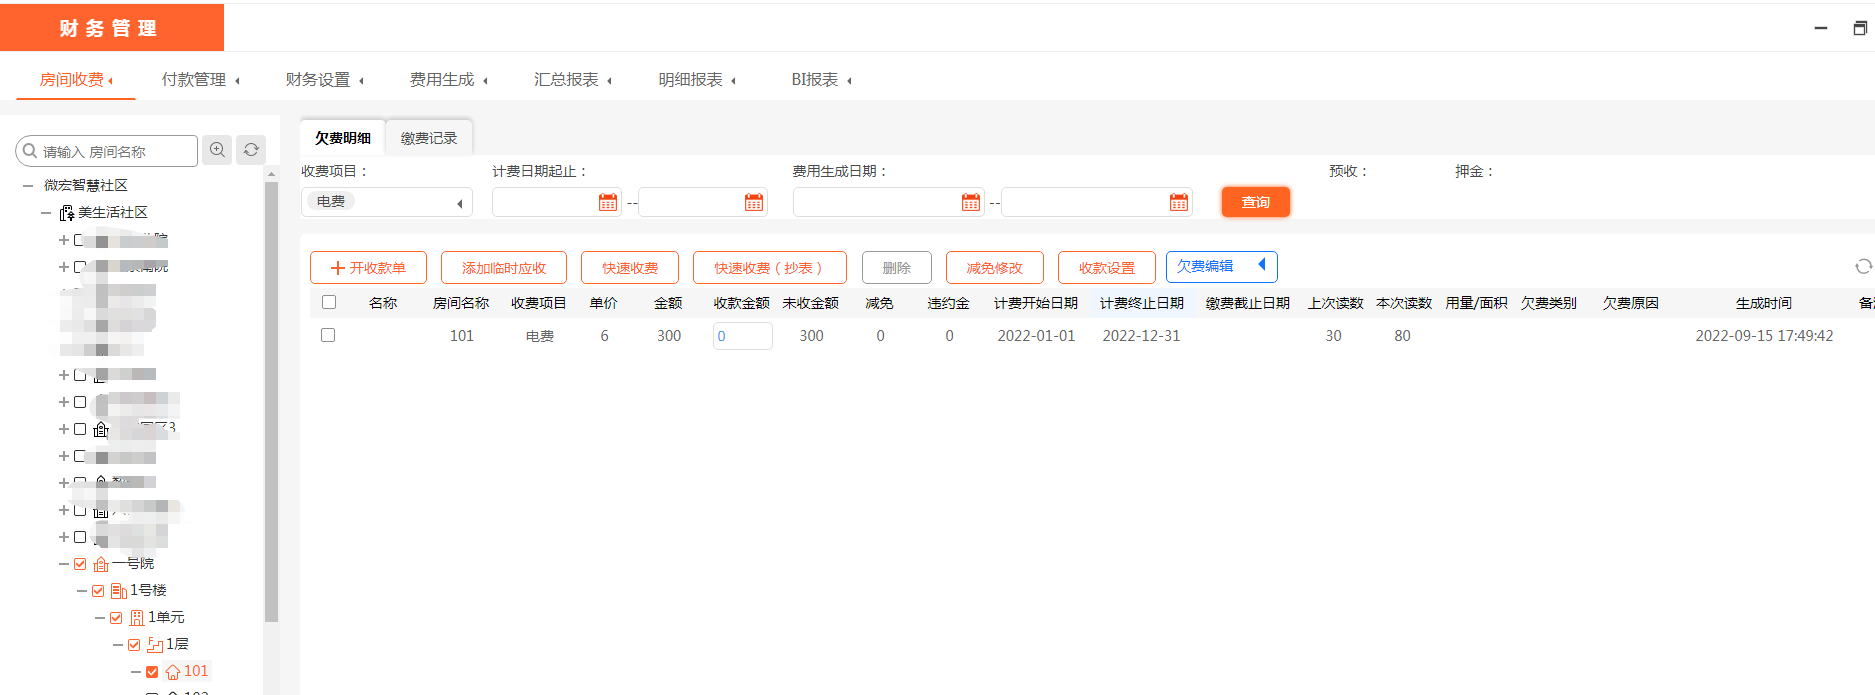Click the 一号院 courtyard icon
The width and height of the screenshot is (1875, 695).
click(101, 564)
